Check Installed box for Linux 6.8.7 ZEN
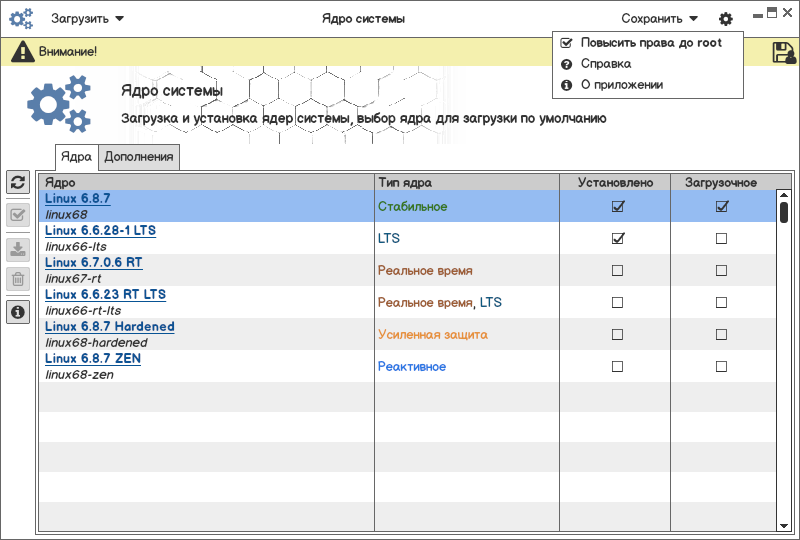The width and height of the screenshot is (800, 540). coord(617,367)
